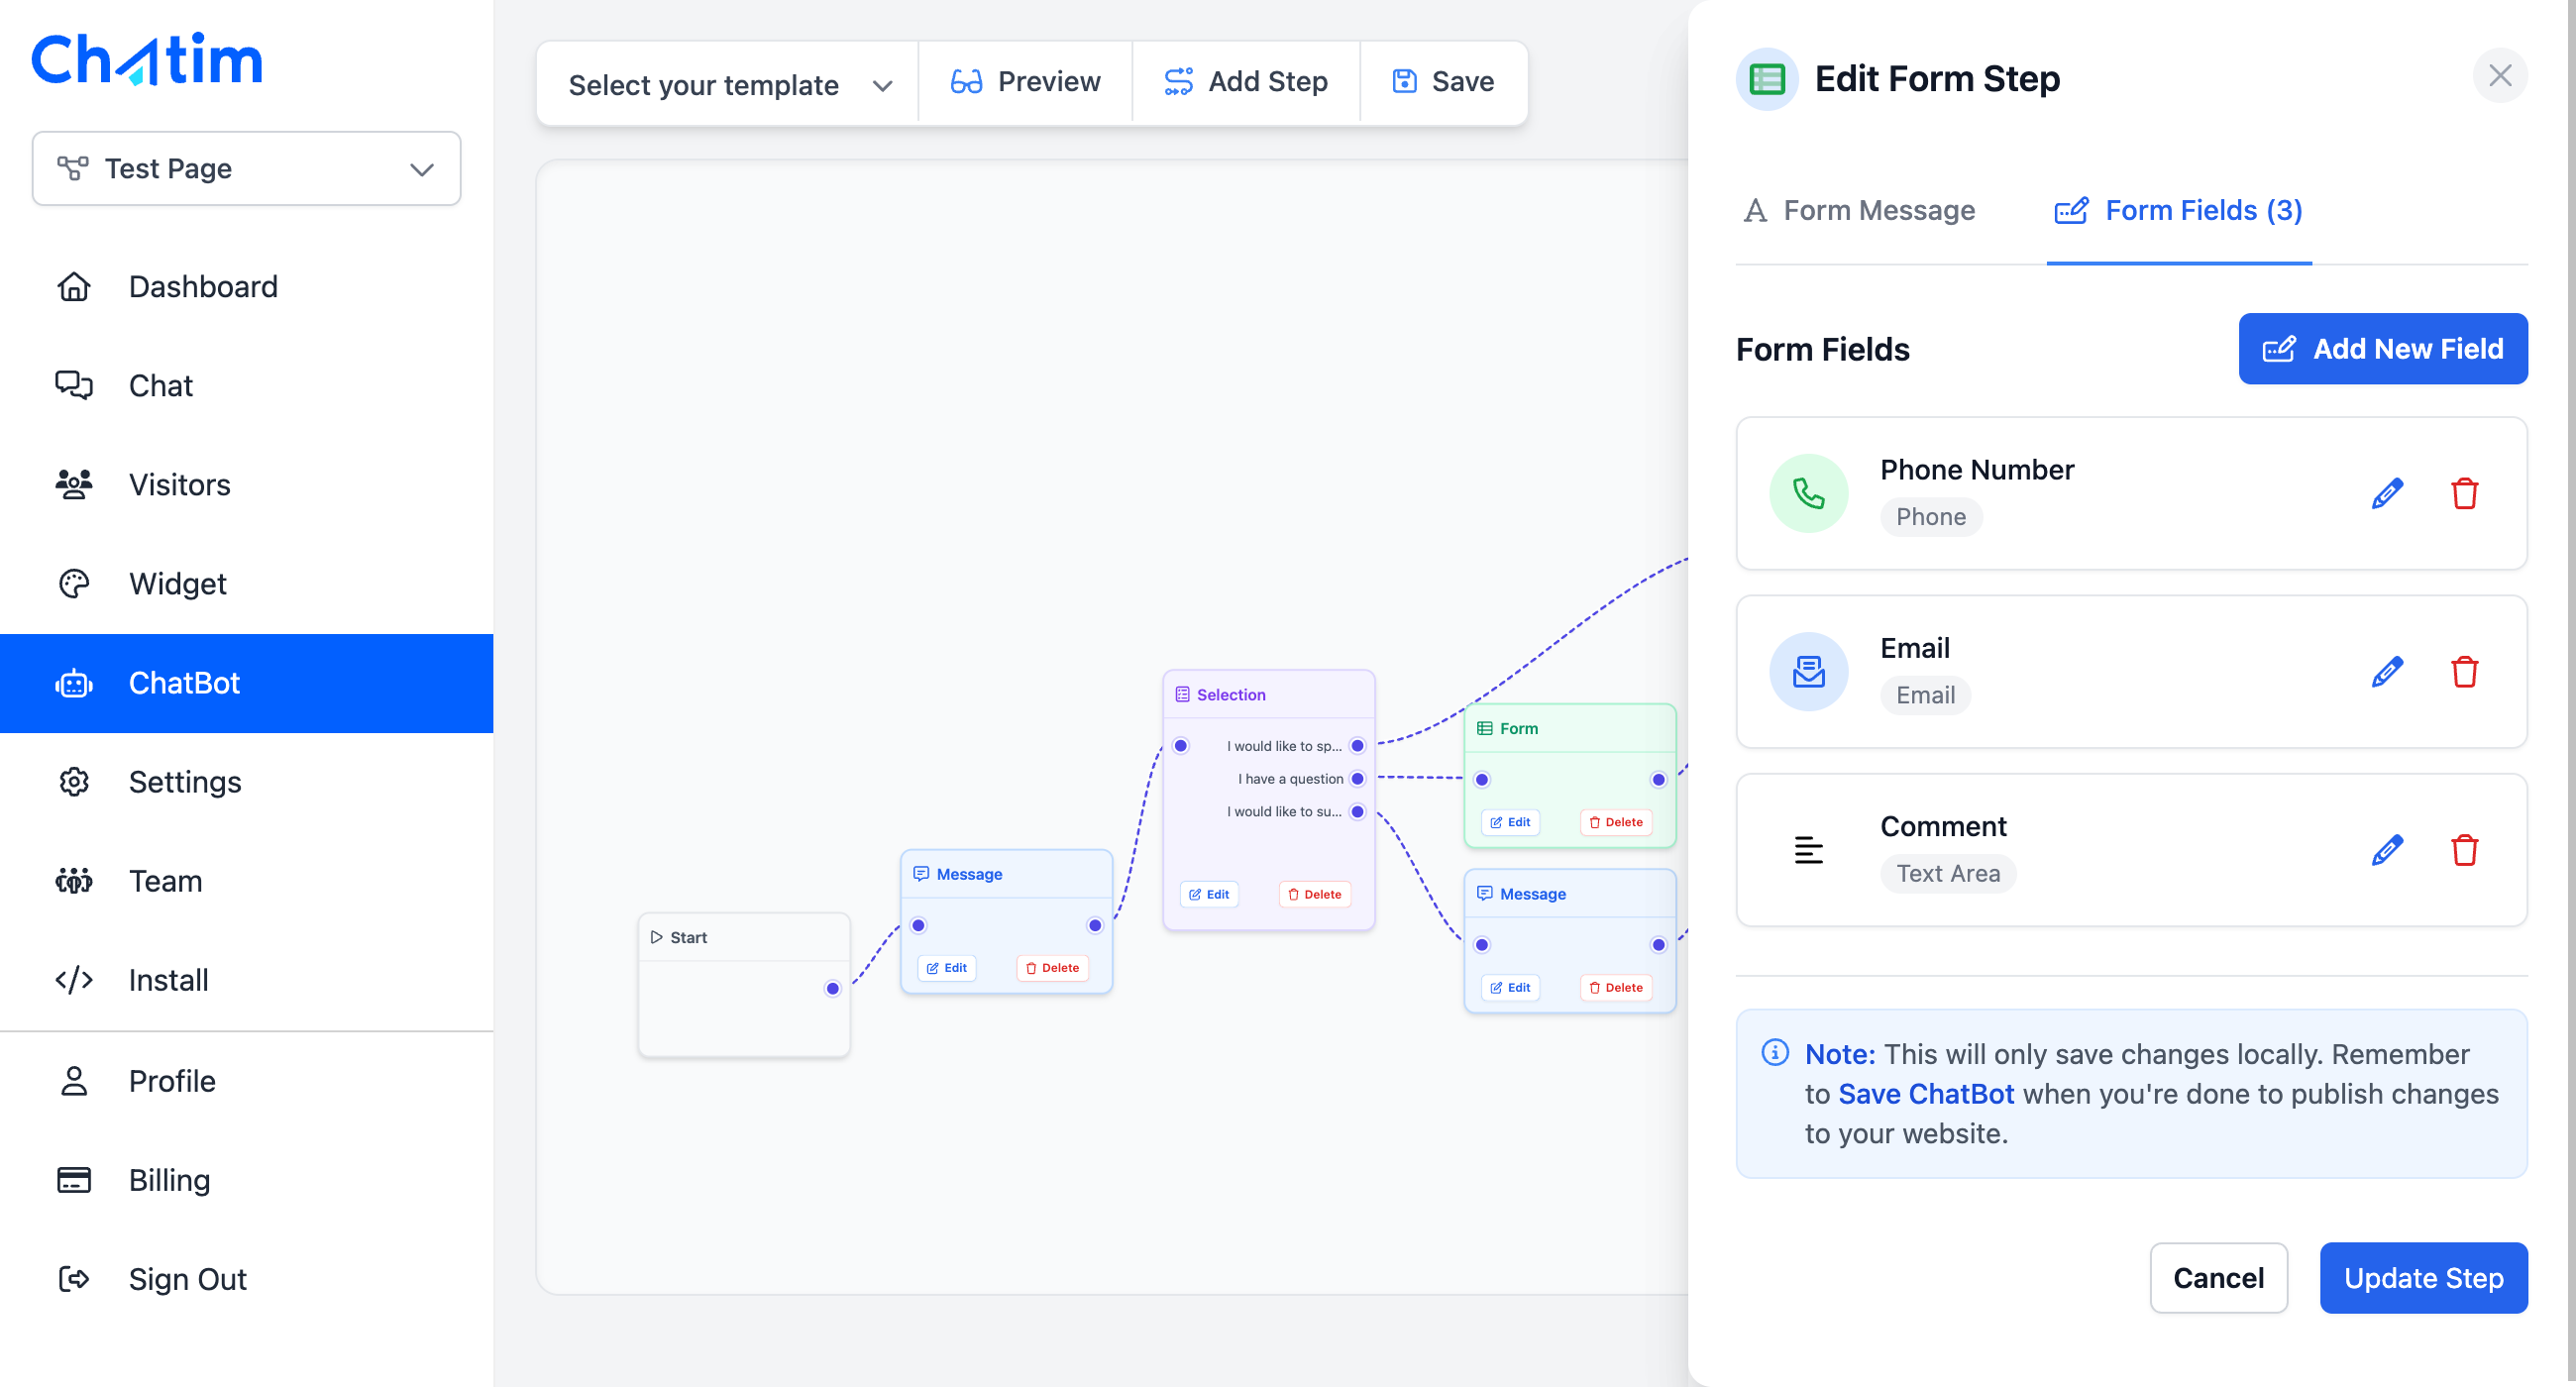
Task: Click the Save disk icon in toolbar
Action: pos(1404,81)
